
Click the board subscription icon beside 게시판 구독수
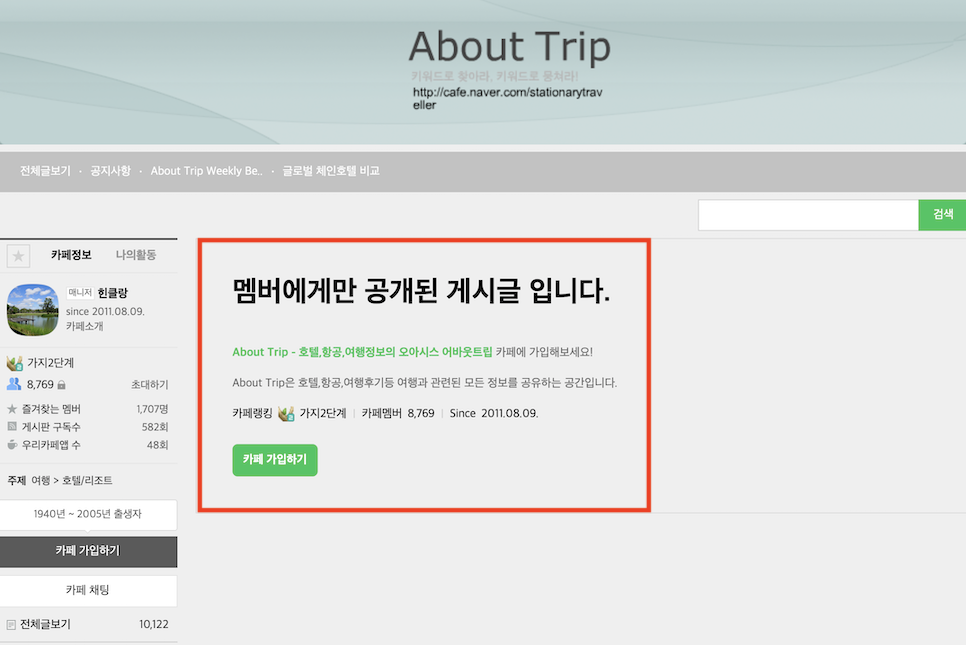[x=12, y=426]
